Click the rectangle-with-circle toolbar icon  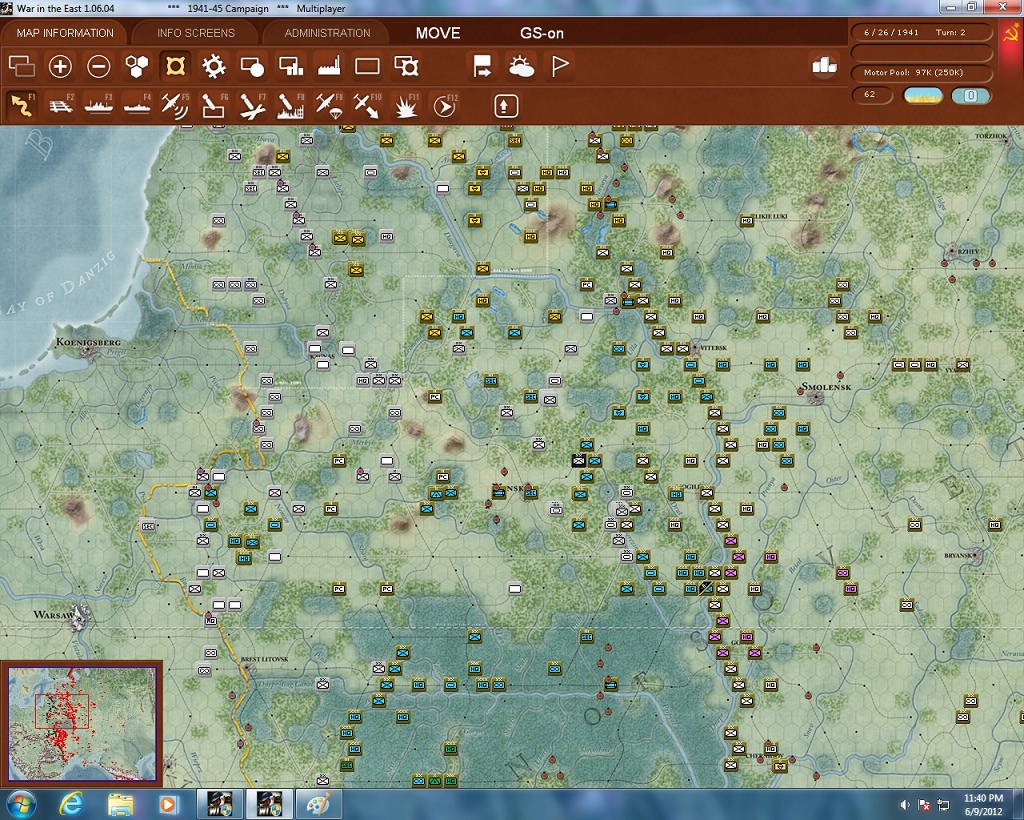pyautogui.click(x=252, y=66)
